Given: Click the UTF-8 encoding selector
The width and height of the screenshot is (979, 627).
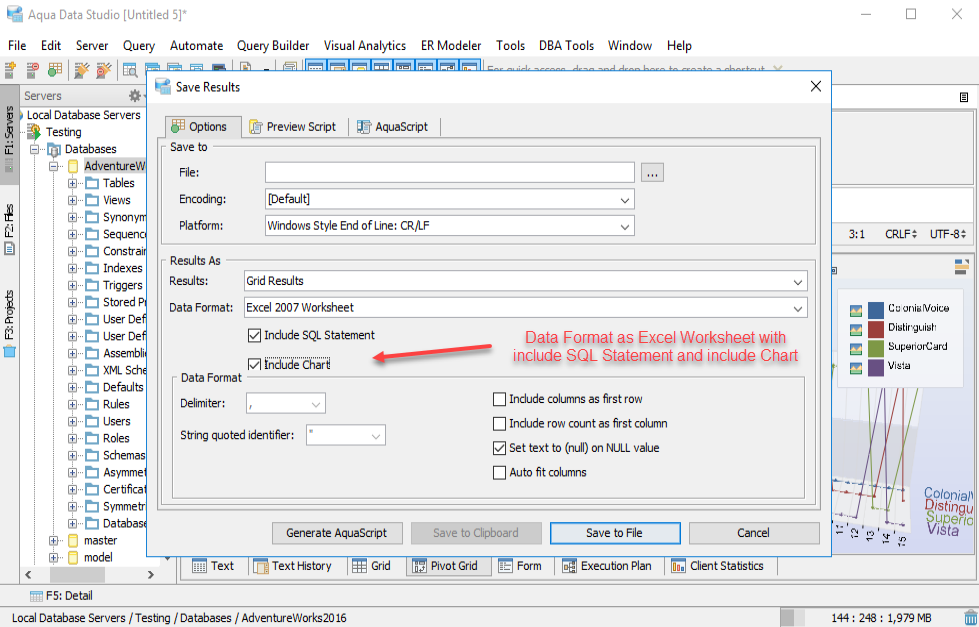Looking at the screenshot, I should (x=948, y=234).
